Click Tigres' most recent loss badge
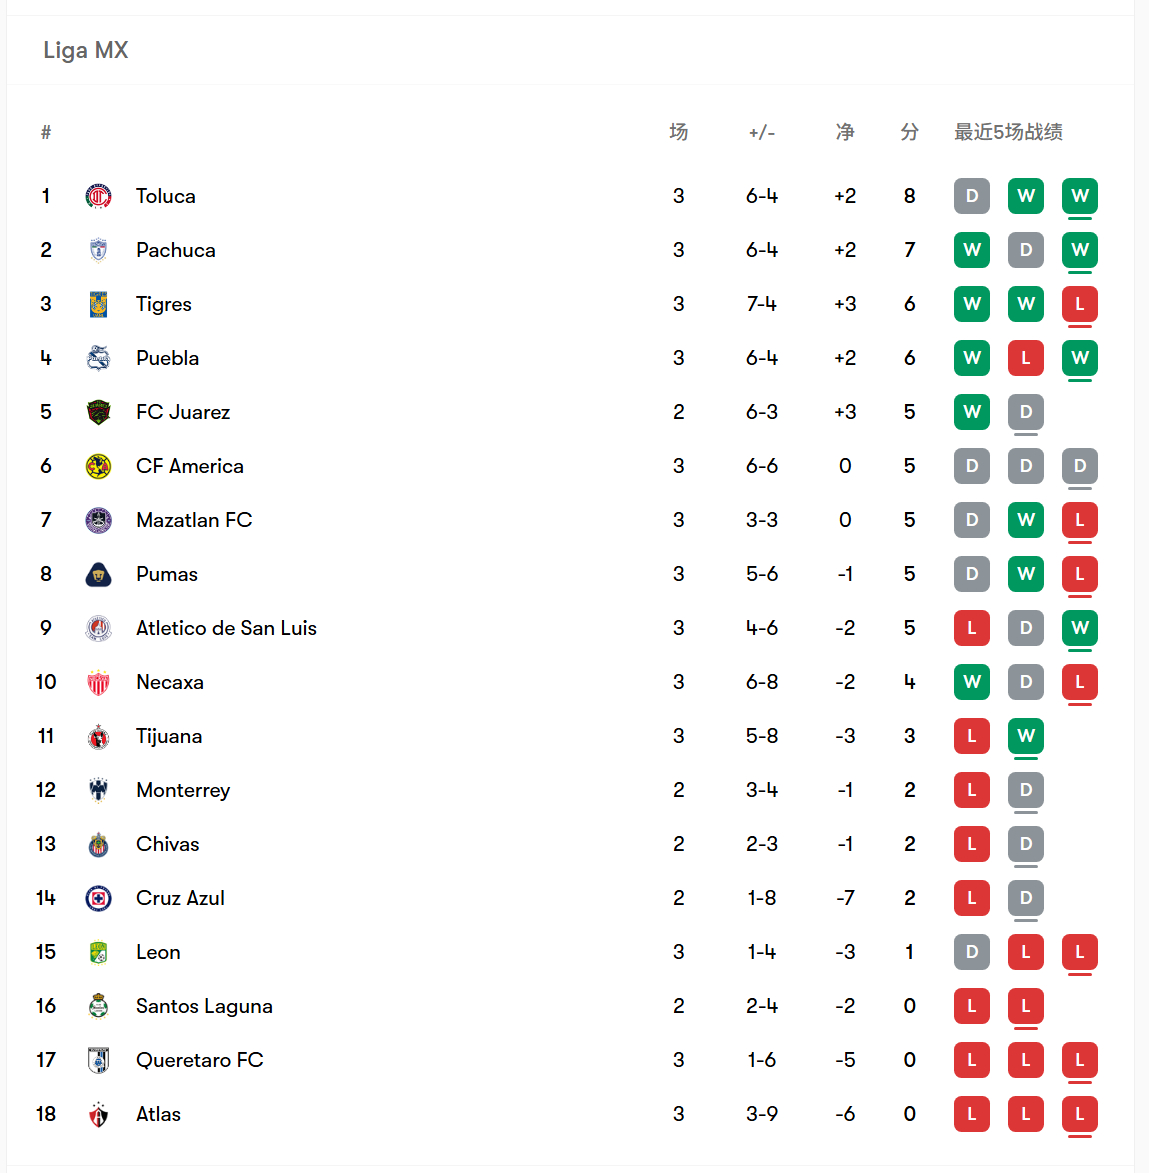Image resolution: width=1149 pixels, height=1173 pixels. click(1079, 304)
